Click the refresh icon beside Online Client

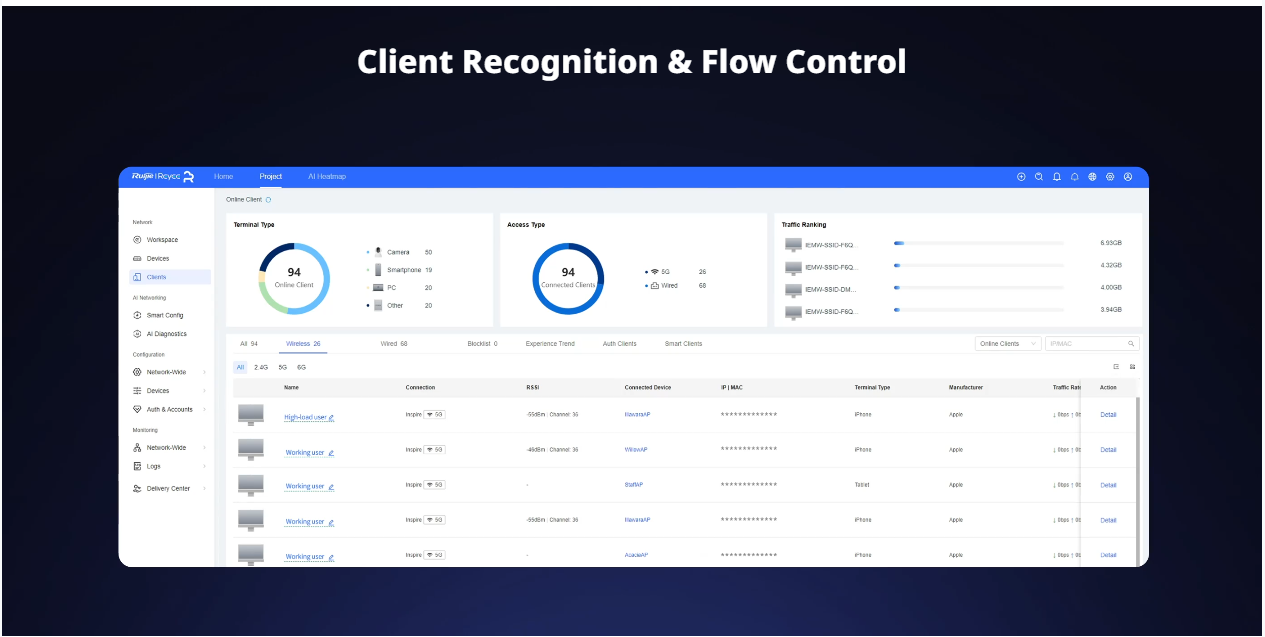point(268,200)
